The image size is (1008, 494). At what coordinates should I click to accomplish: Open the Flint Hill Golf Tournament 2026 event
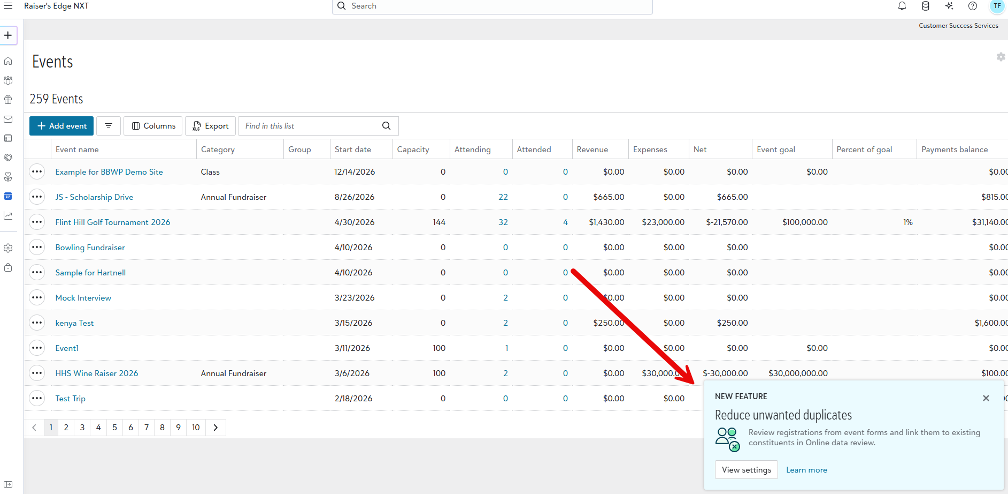coord(112,222)
